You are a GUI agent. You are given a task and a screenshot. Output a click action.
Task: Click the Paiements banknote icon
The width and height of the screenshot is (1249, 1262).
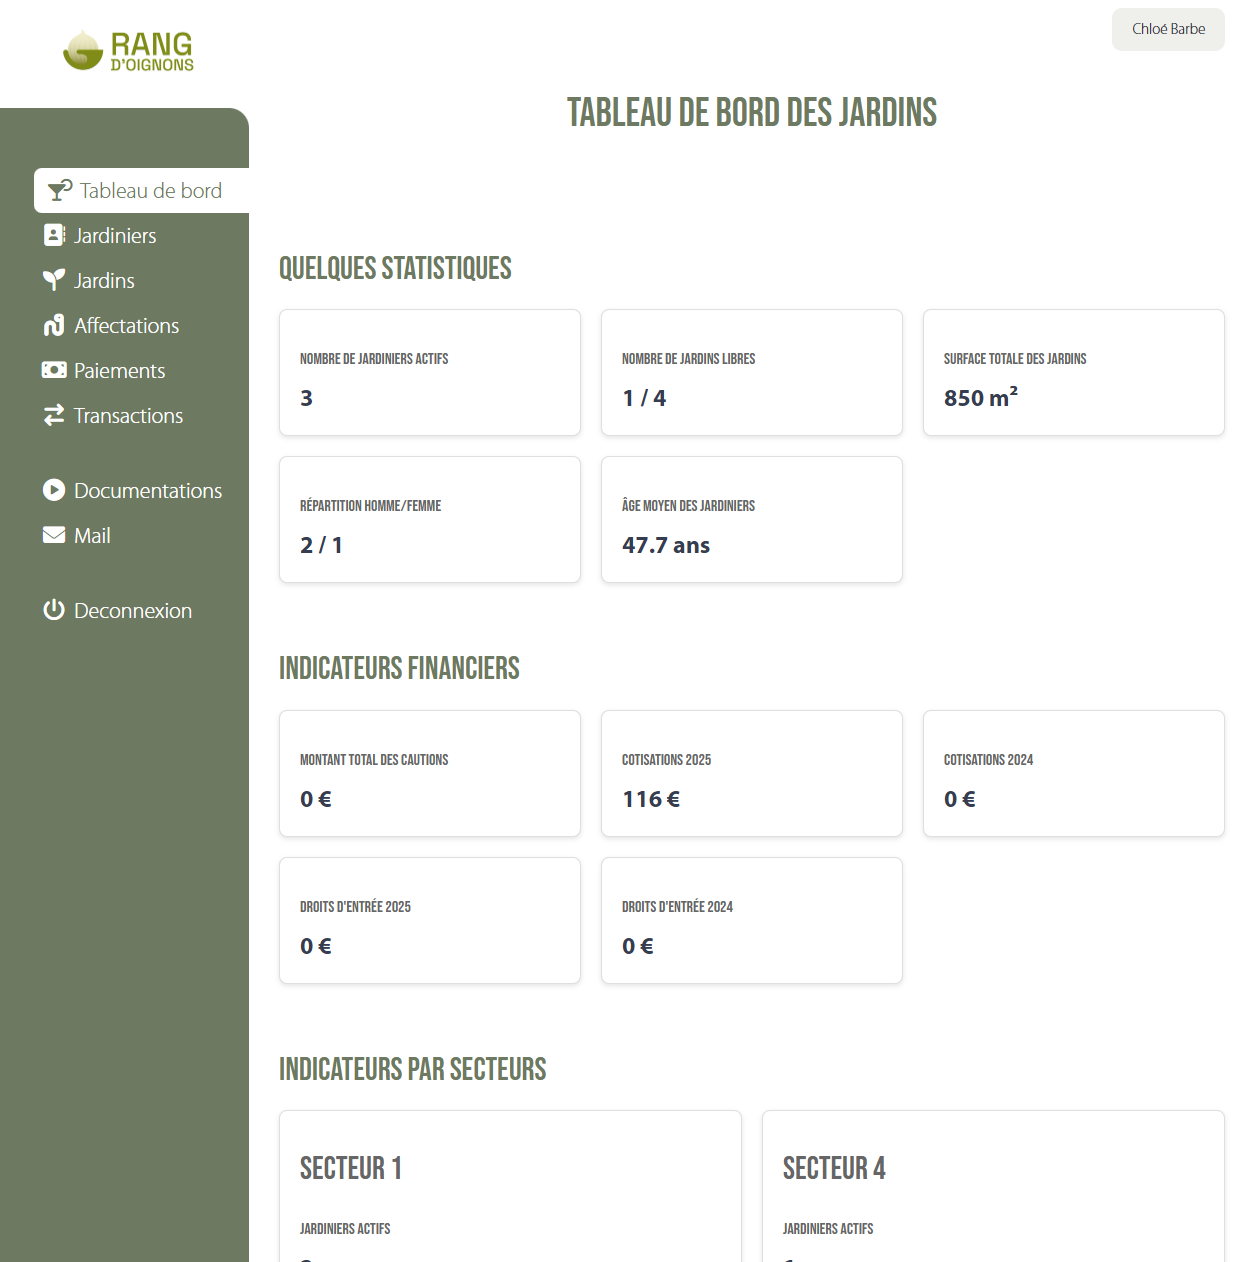click(x=54, y=370)
